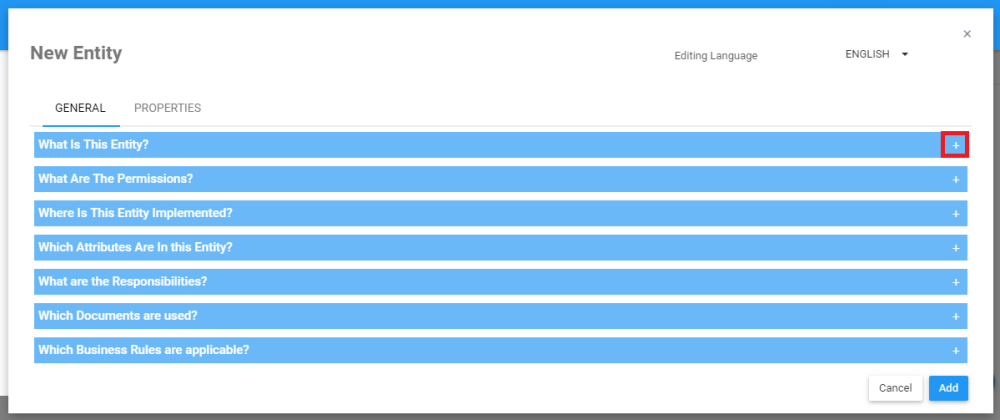
Task: Switch to the PROPERTIES tab
Action: coord(167,108)
